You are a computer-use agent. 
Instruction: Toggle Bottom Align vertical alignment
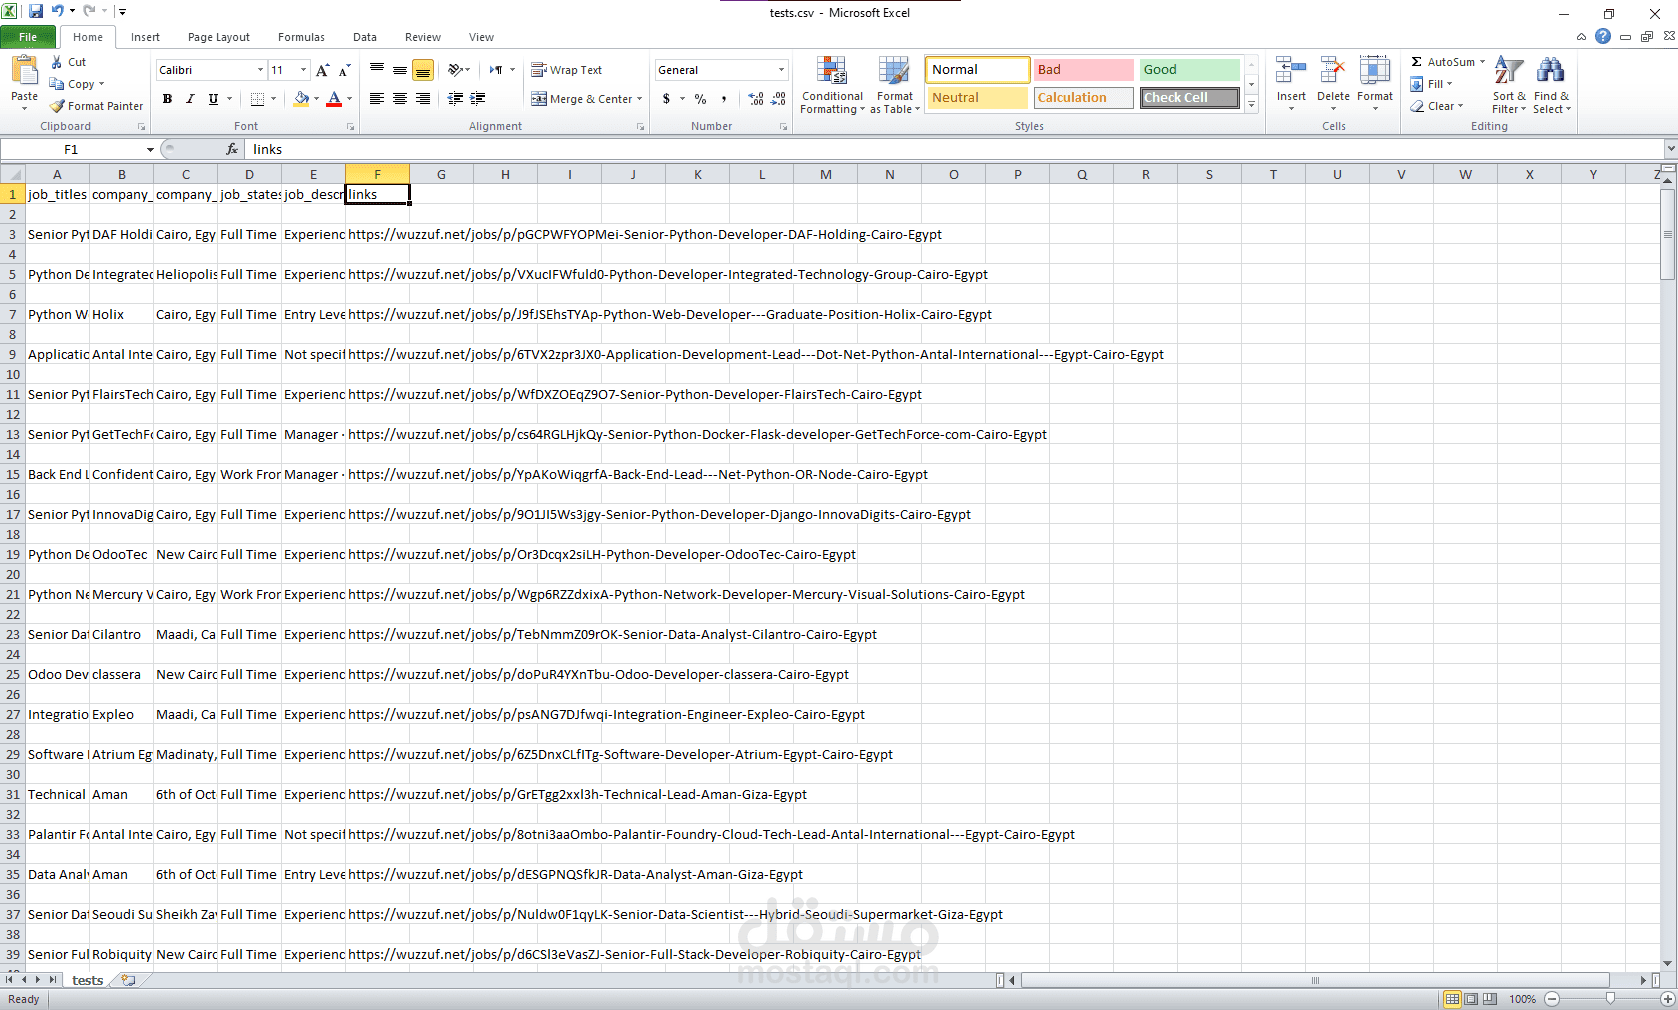[x=423, y=70]
